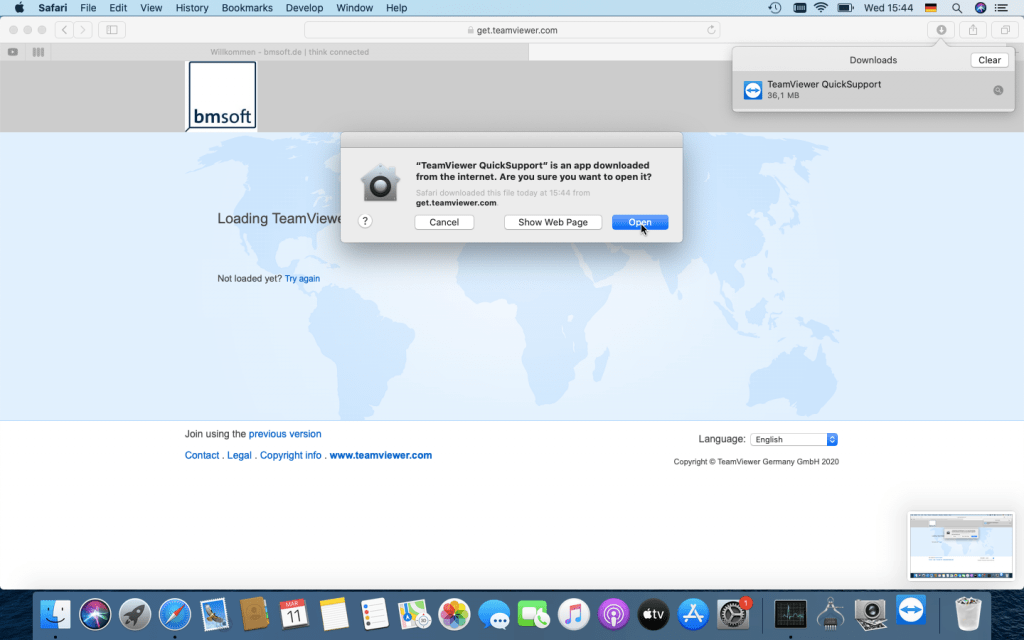Open Launchpad from the Dock
Screen dimensions: 1024x640
tap(135, 615)
